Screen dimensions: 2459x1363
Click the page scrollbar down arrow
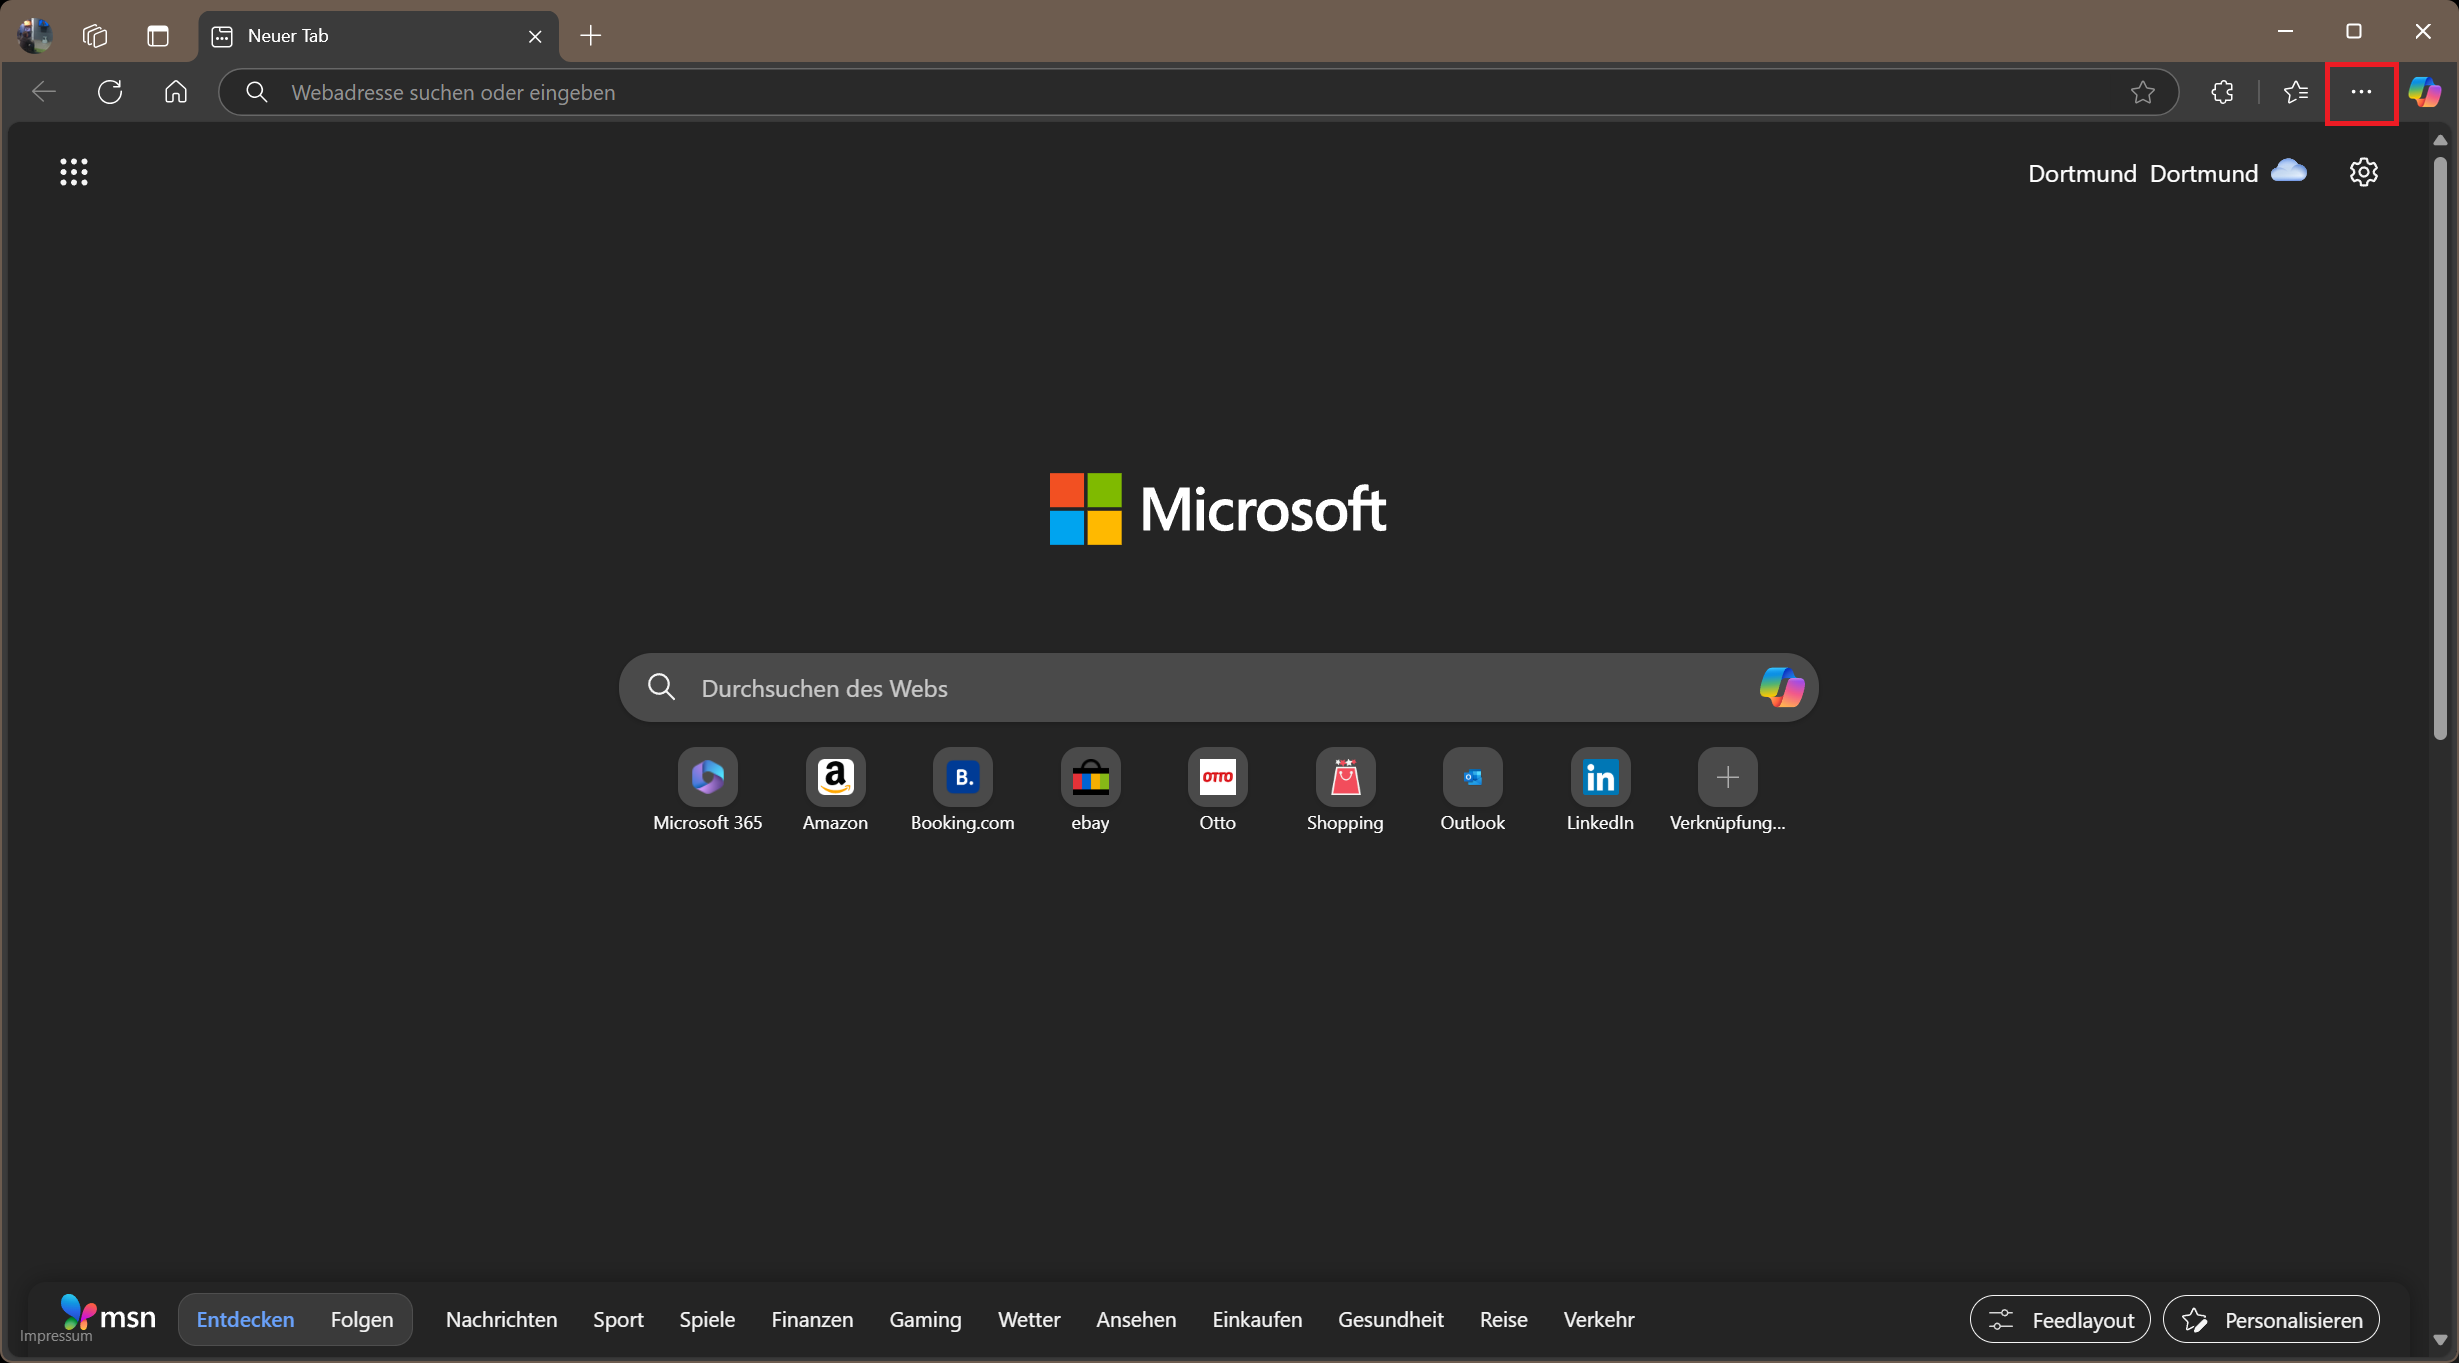[2440, 1340]
